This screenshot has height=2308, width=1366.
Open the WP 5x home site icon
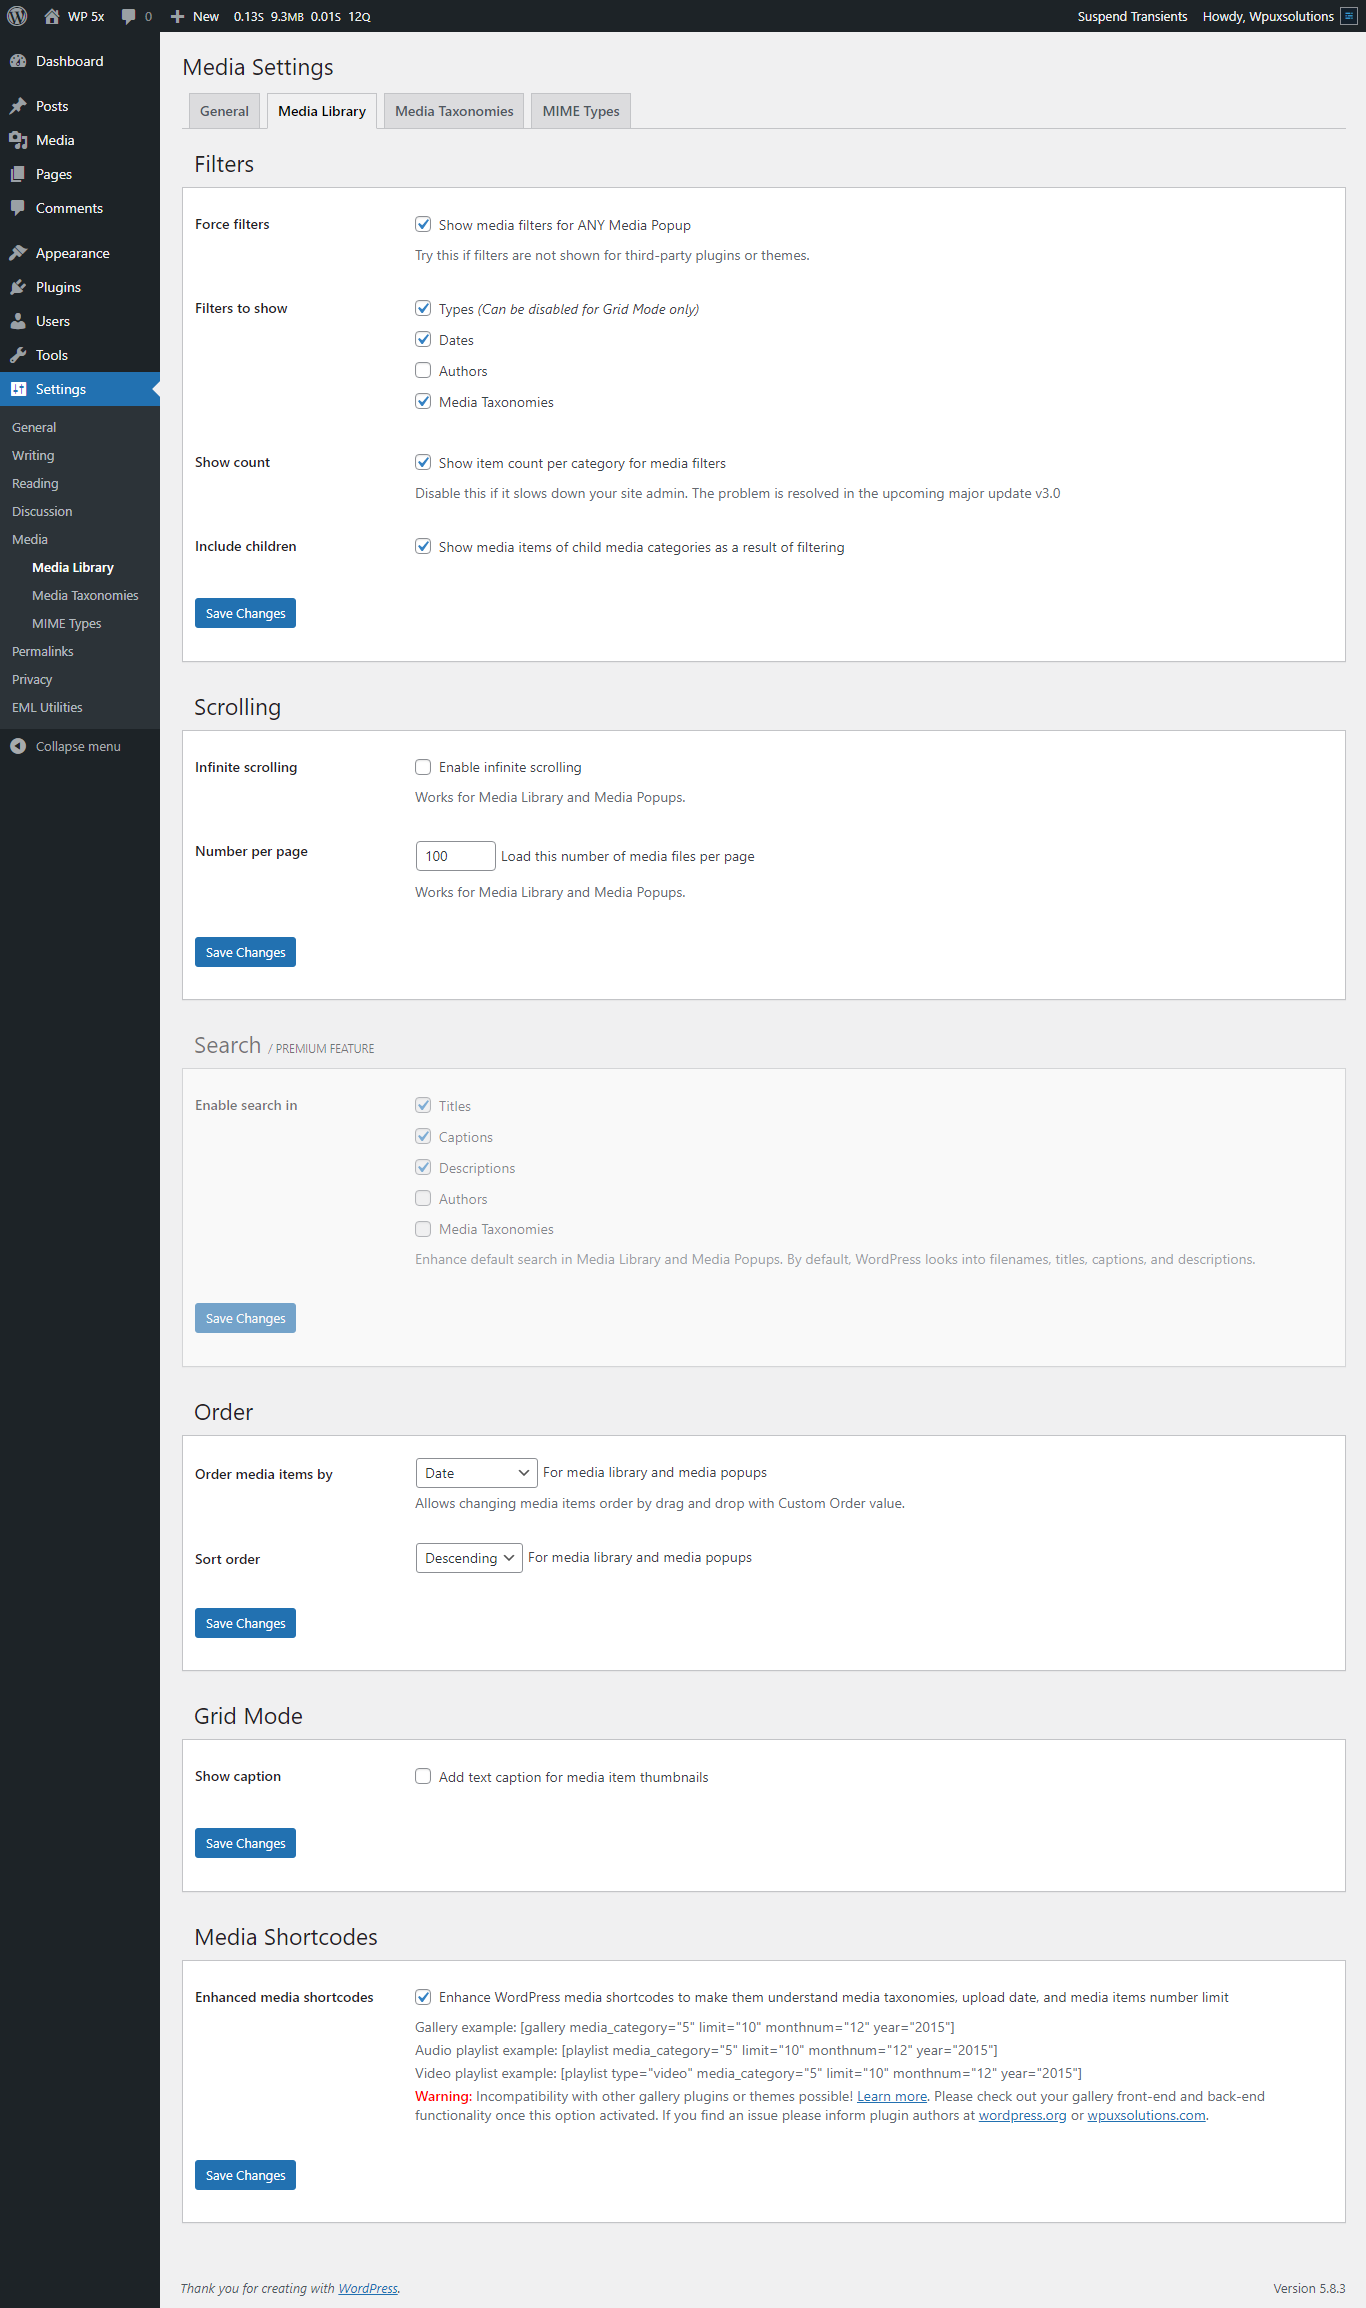click(x=52, y=16)
